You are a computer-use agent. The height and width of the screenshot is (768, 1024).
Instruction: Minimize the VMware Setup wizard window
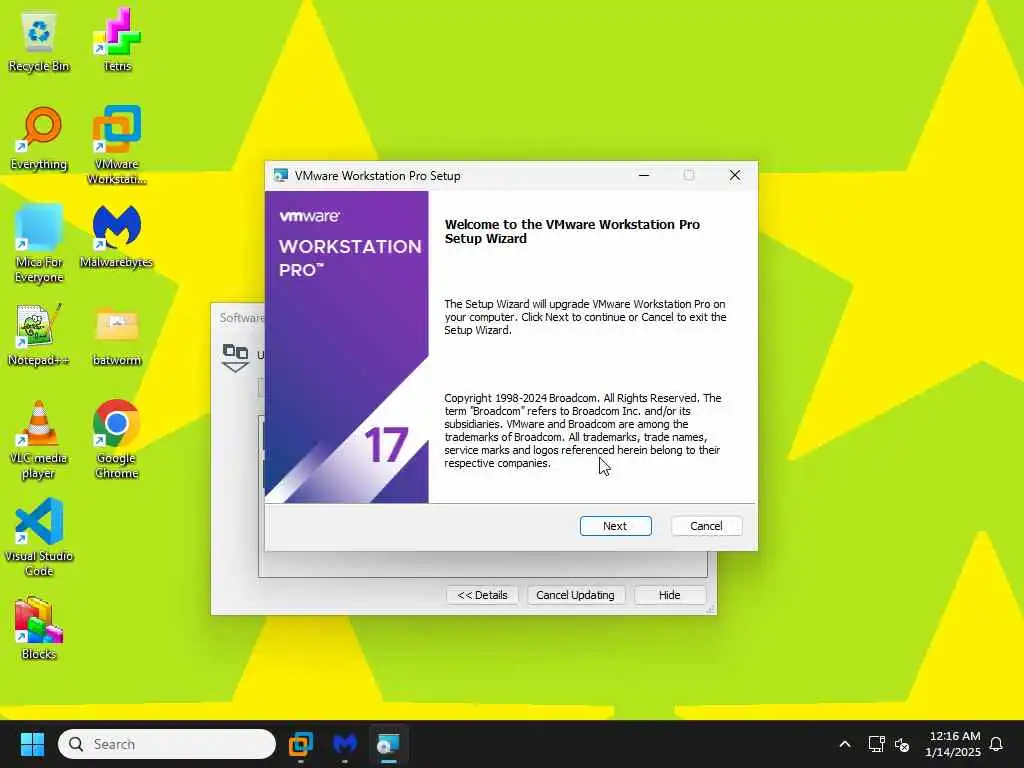(x=644, y=175)
